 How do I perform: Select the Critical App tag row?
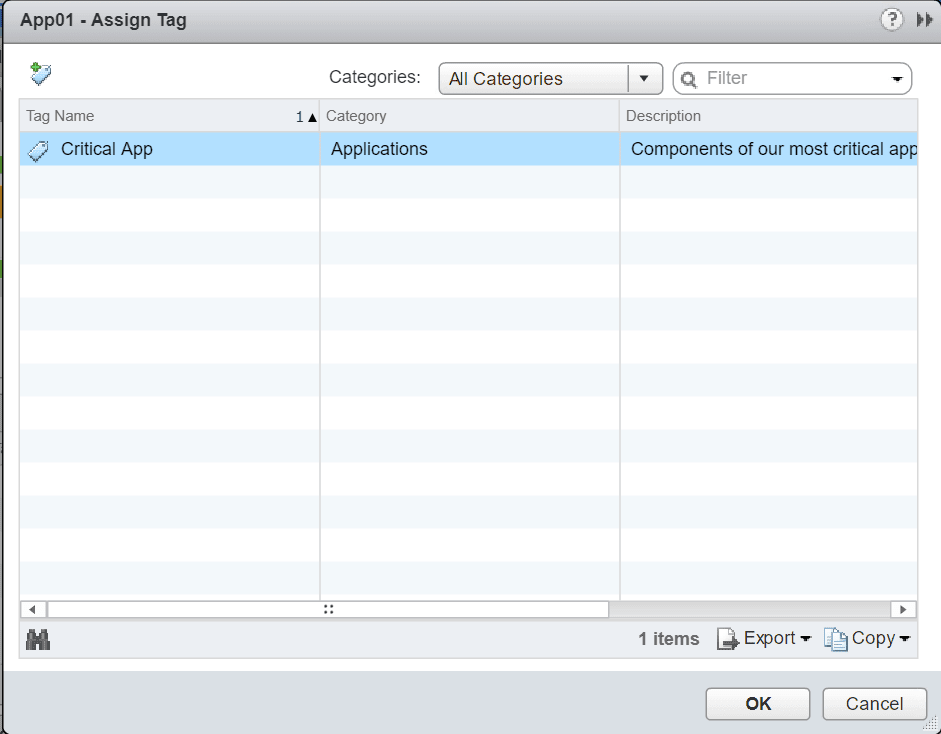pos(468,149)
